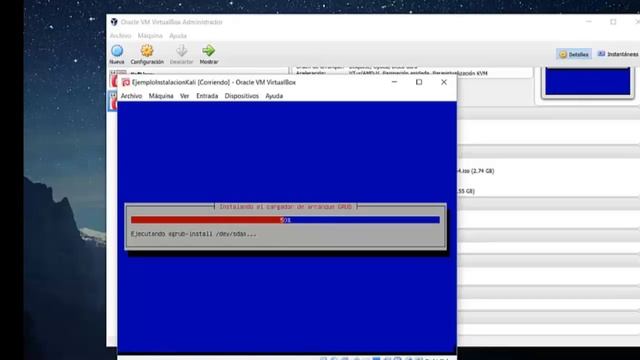This screenshot has height=360, width=640.
Task: Click the Mostrar green arrow icon
Action: coord(209,51)
